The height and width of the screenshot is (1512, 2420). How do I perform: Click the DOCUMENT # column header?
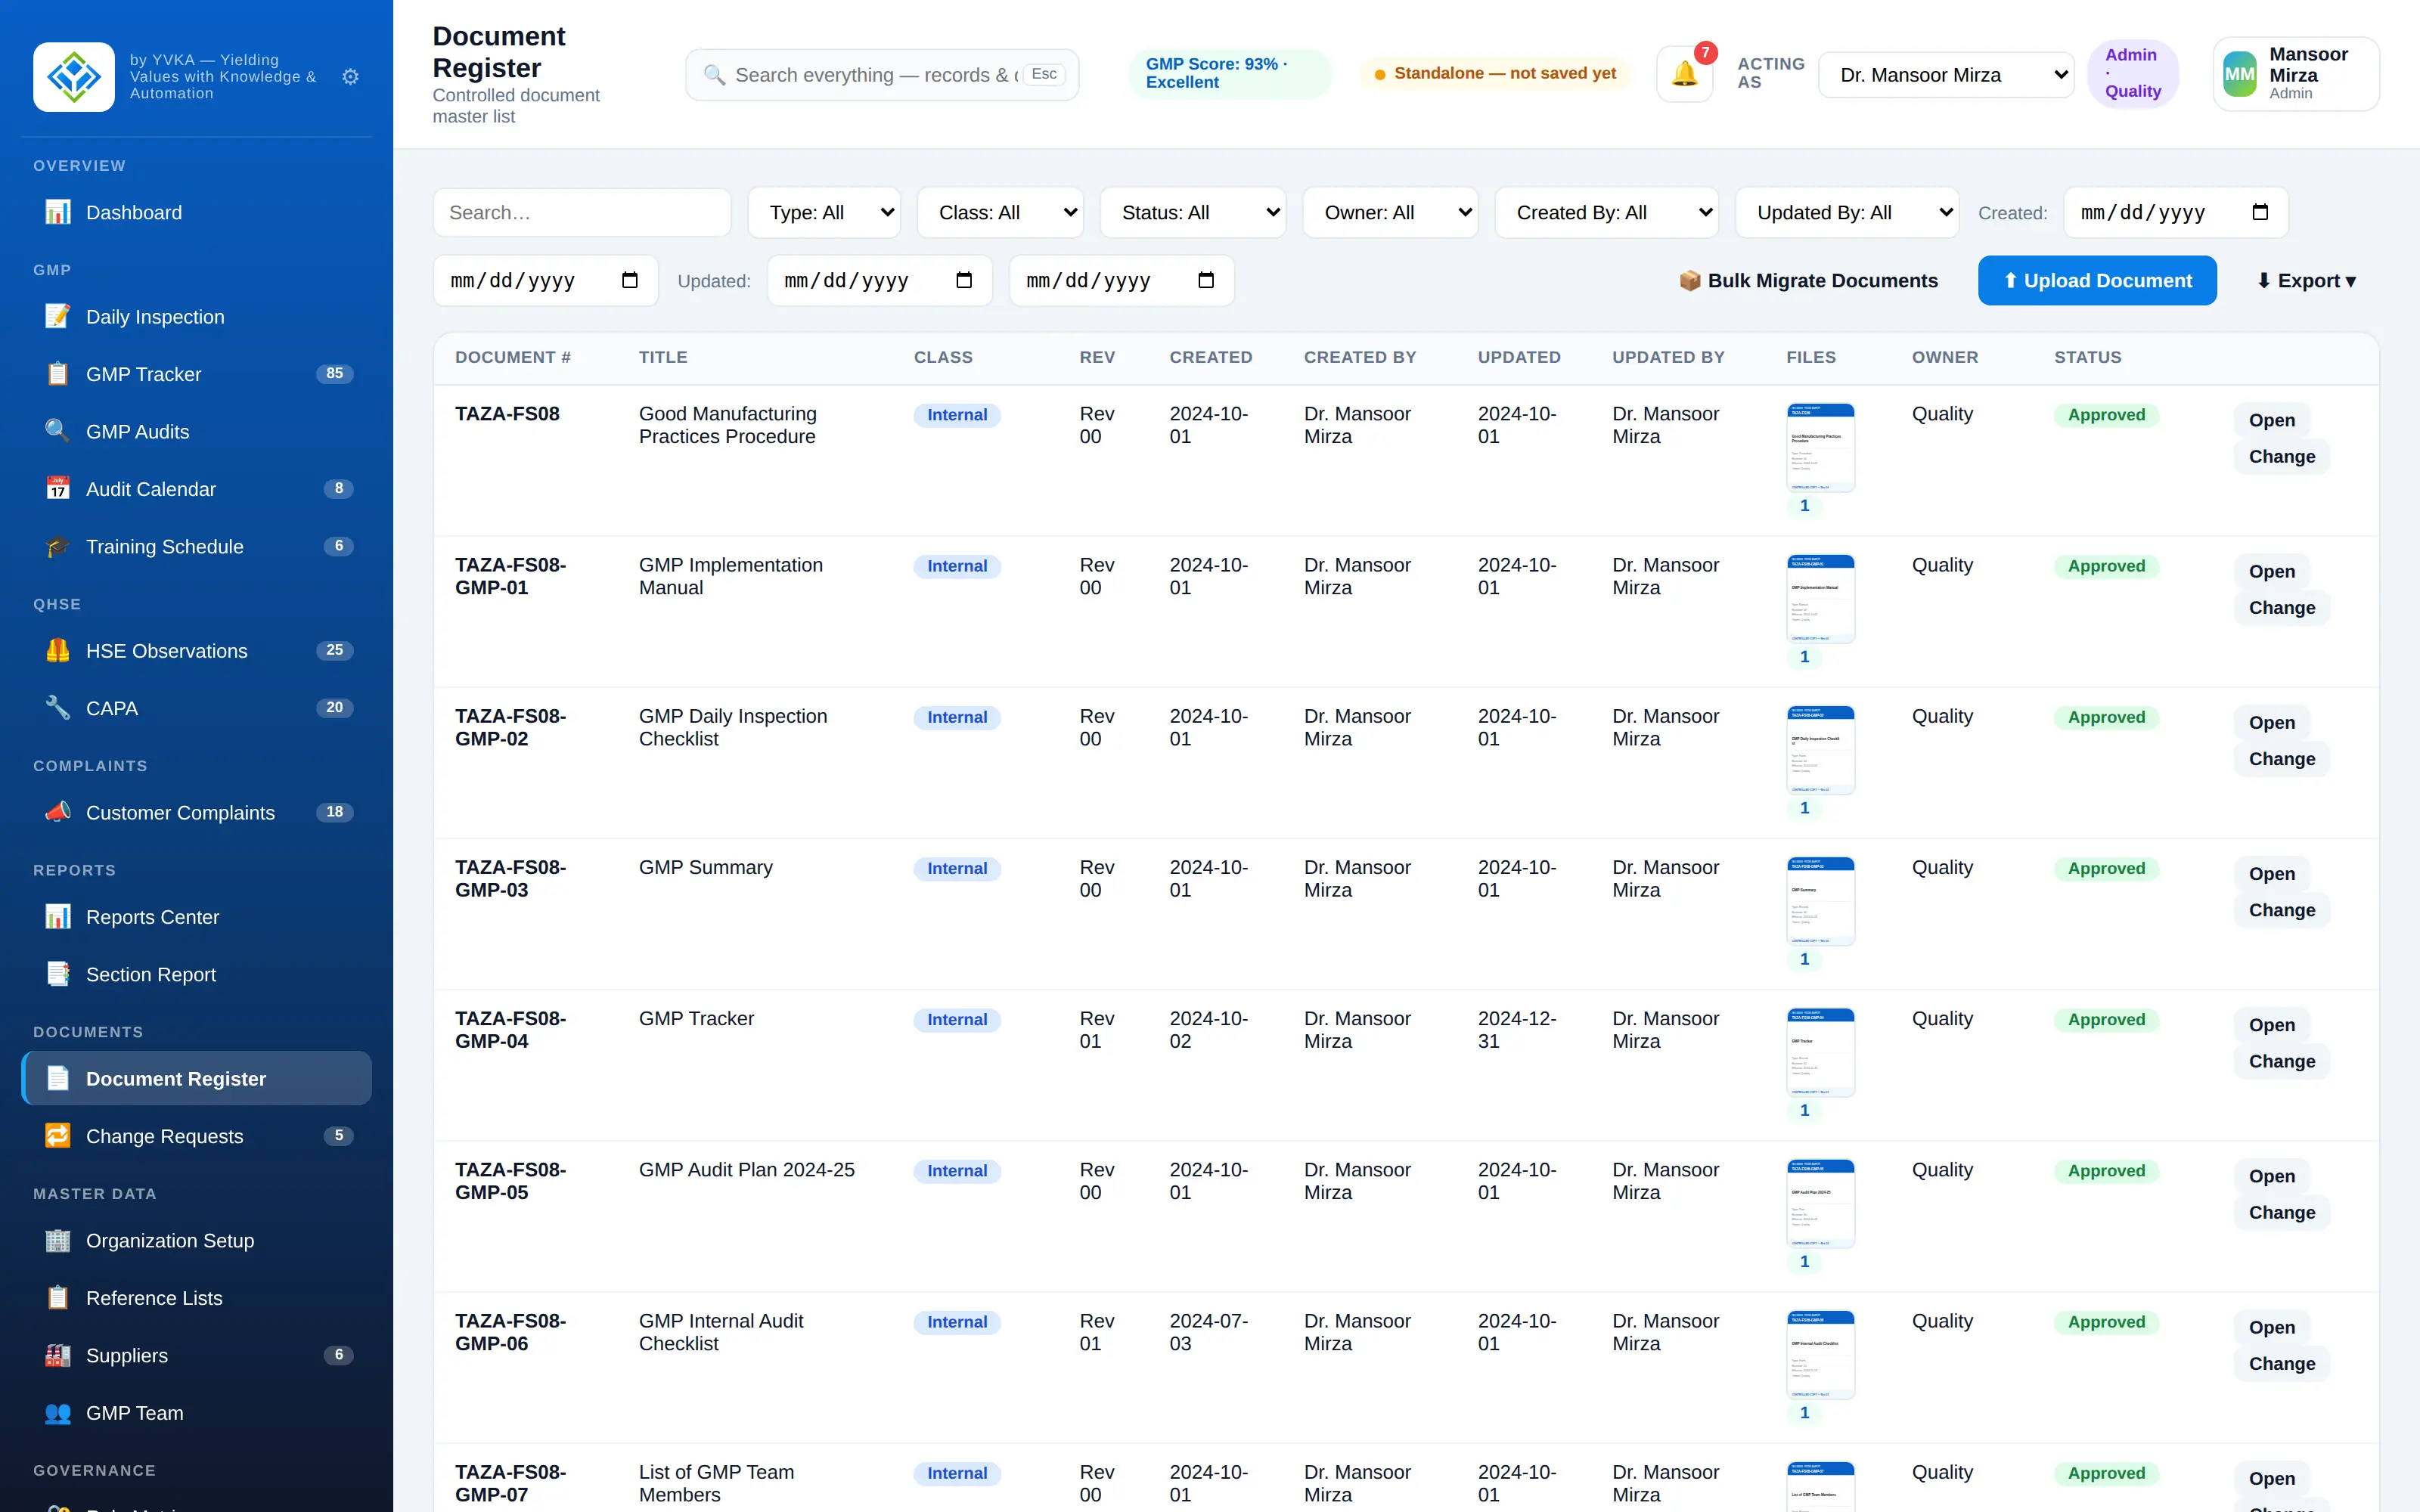coord(512,357)
